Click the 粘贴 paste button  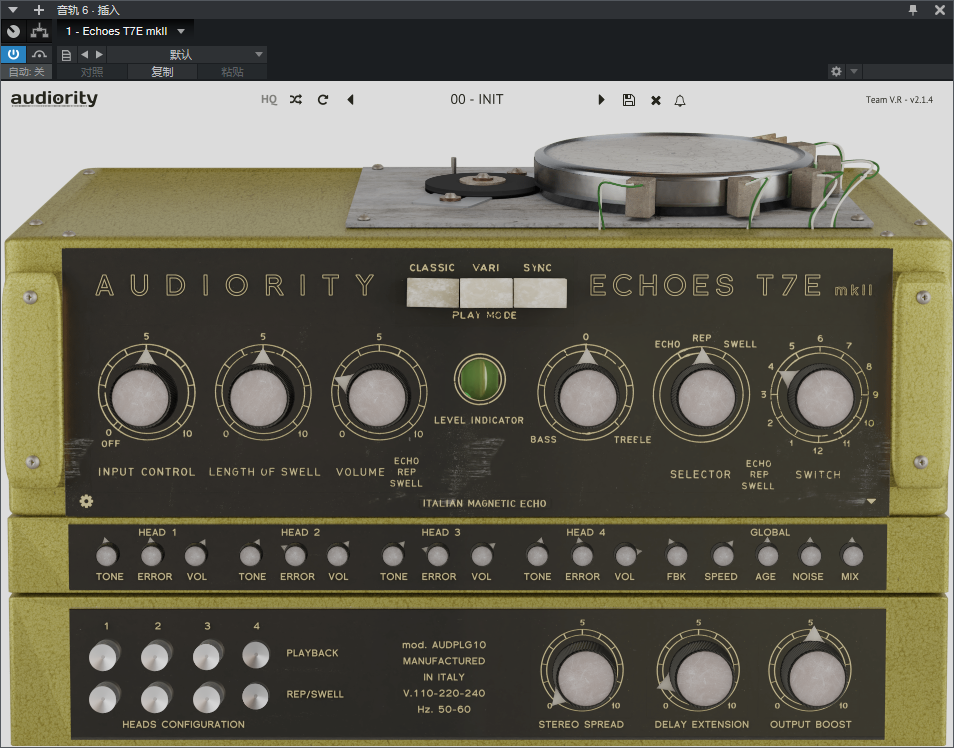[232, 72]
